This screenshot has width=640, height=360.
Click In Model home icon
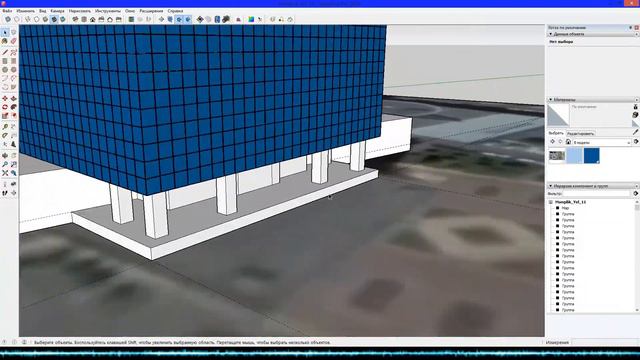click(568, 142)
